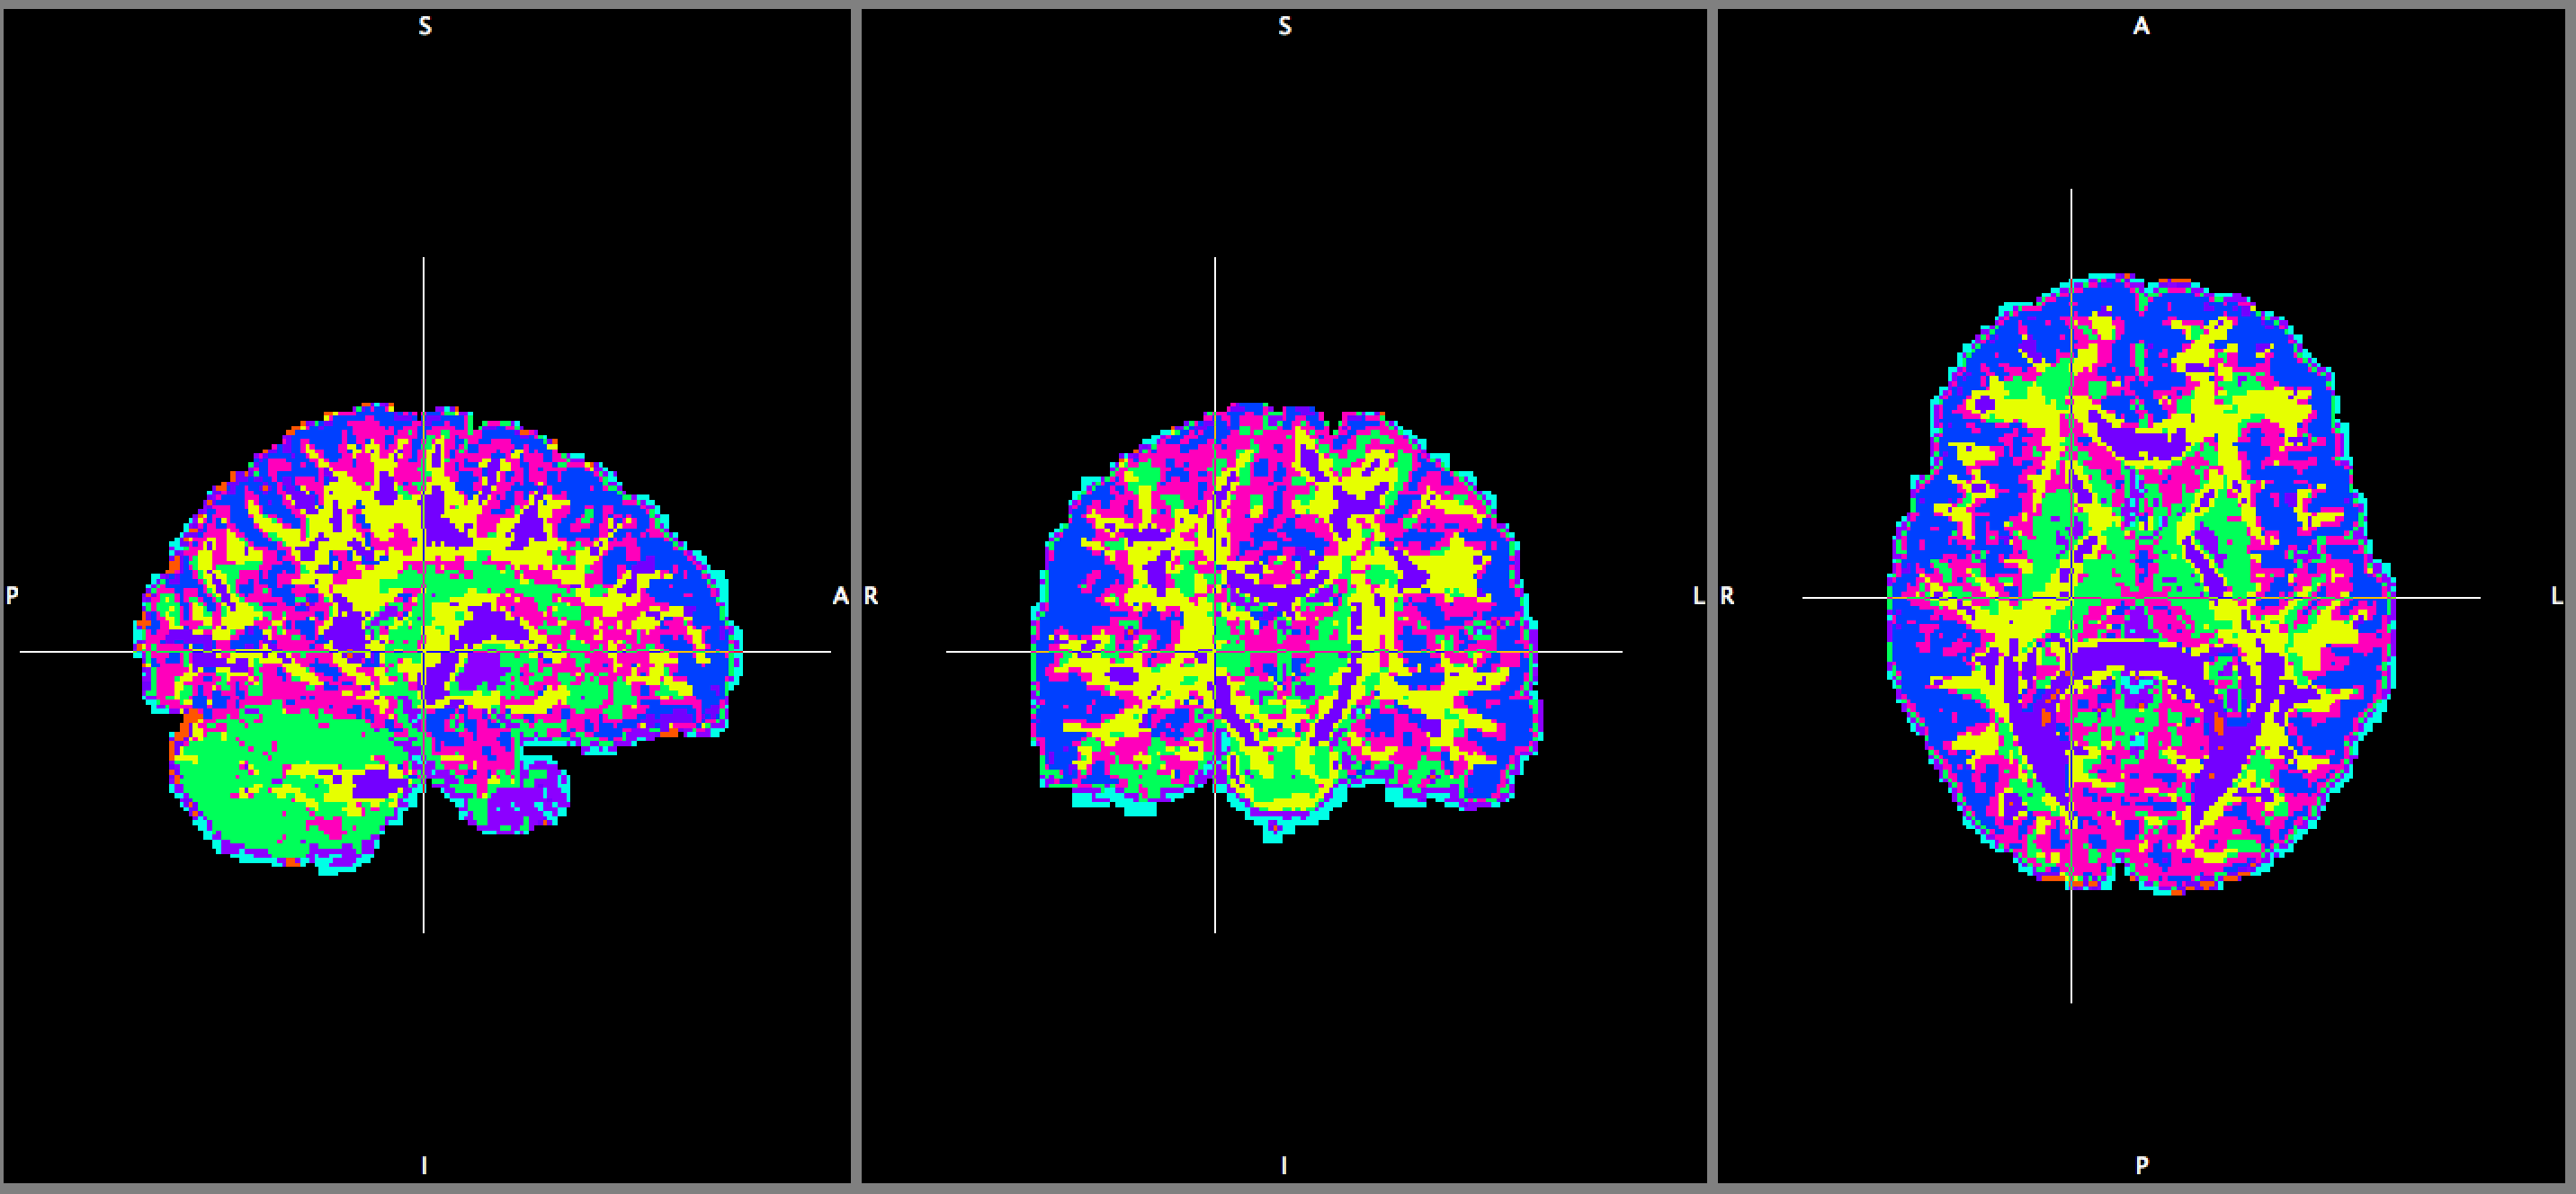Click the 'A' label right of the sagittal view
This screenshot has height=1194, width=2576.
coord(840,596)
